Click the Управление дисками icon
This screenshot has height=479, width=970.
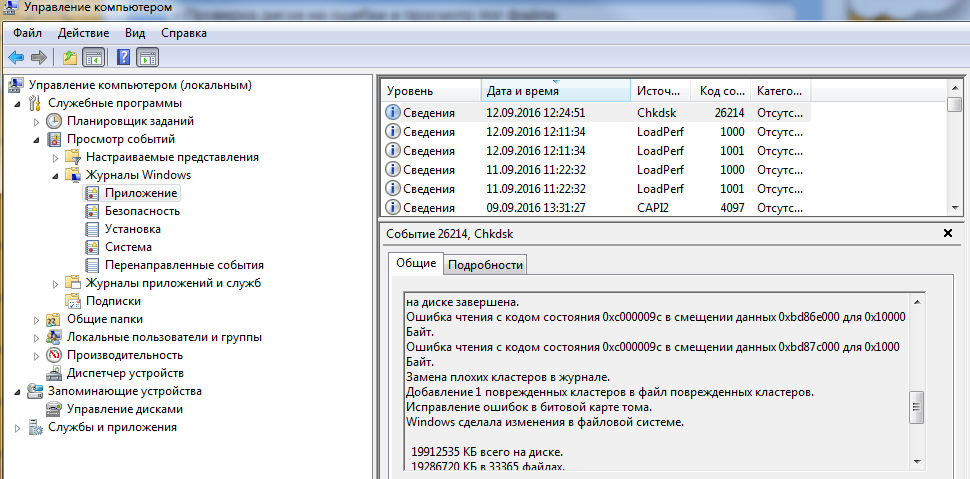pos(54,409)
